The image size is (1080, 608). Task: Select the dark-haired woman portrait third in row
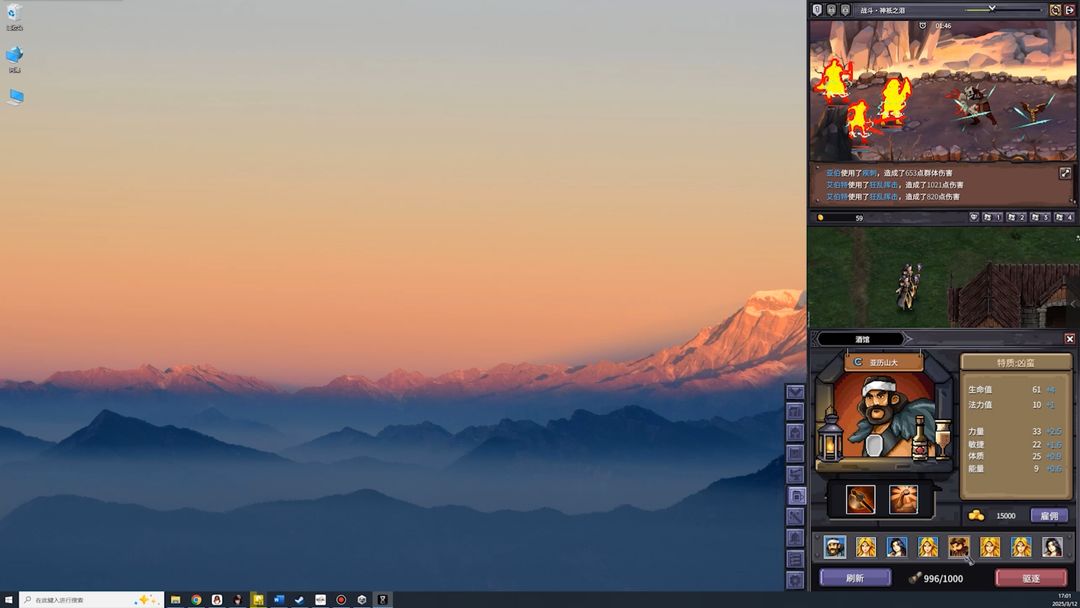click(x=897, y=547)
